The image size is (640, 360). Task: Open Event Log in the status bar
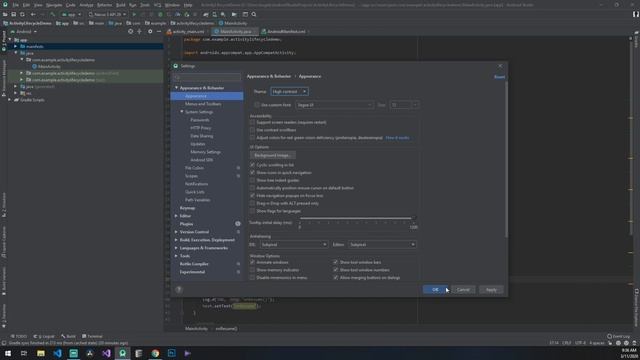pos(618,336)
